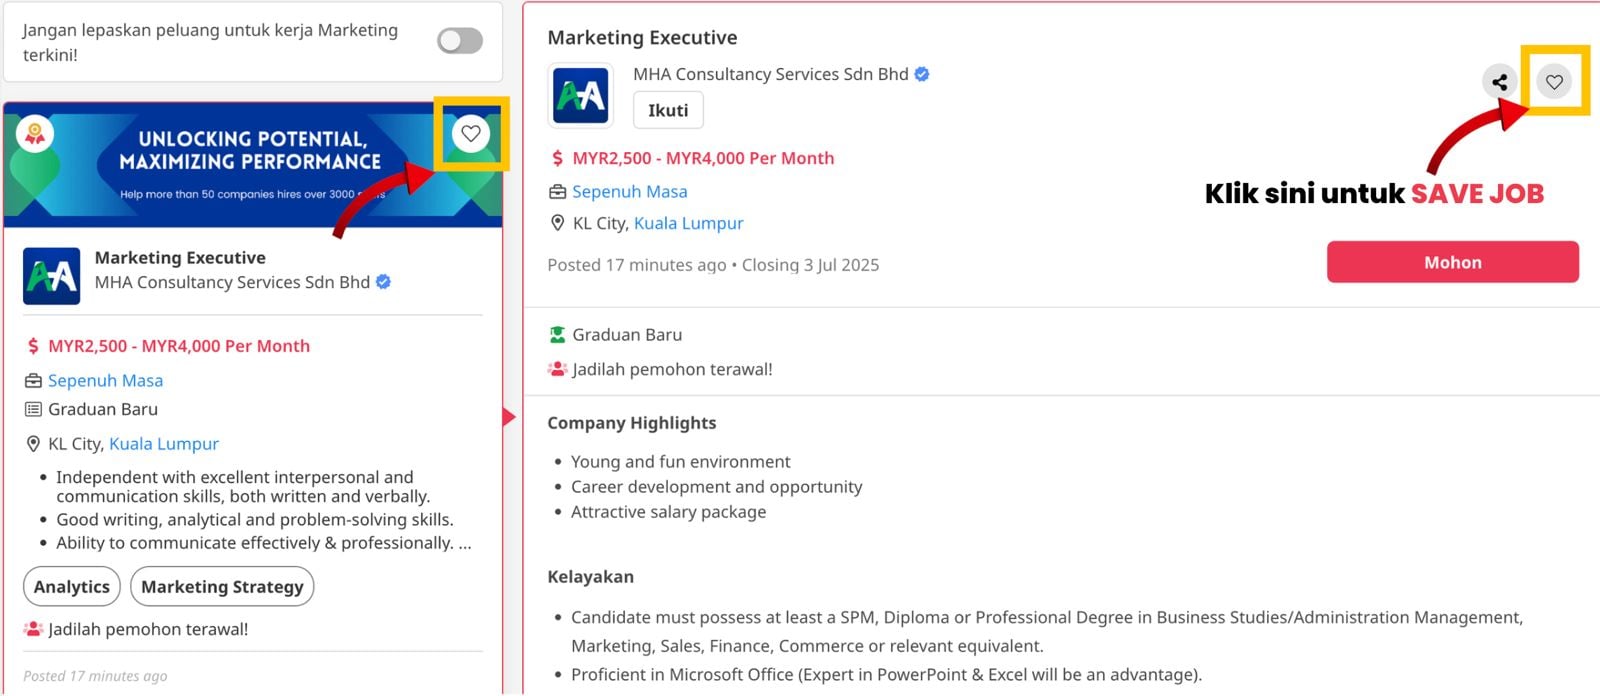Open Kuala Lumpur link in detail panel

[x=688, y=223]
